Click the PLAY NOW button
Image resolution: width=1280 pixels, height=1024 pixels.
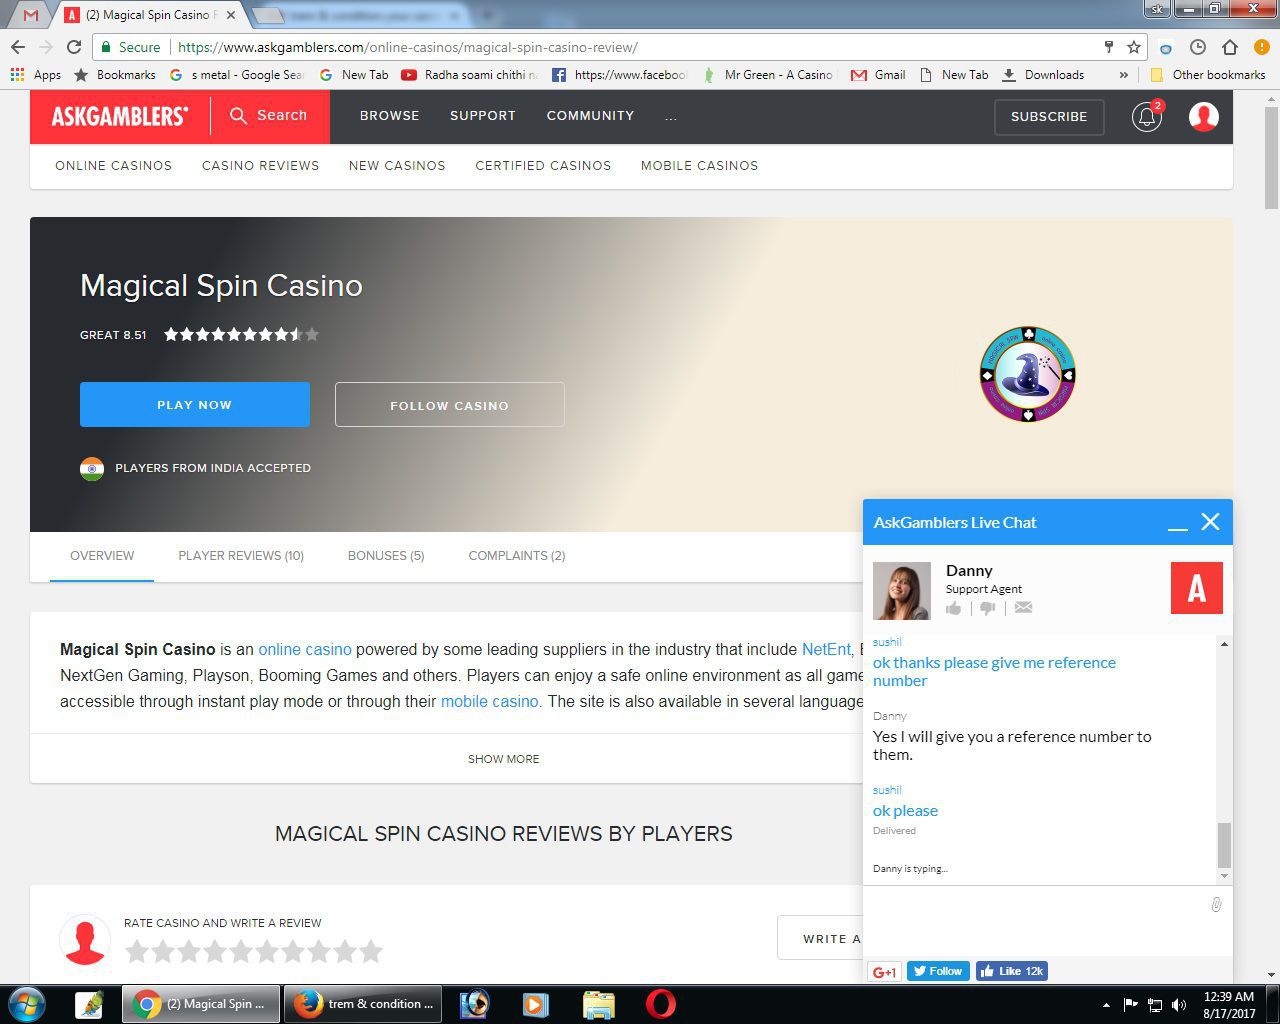click(195, 405)
